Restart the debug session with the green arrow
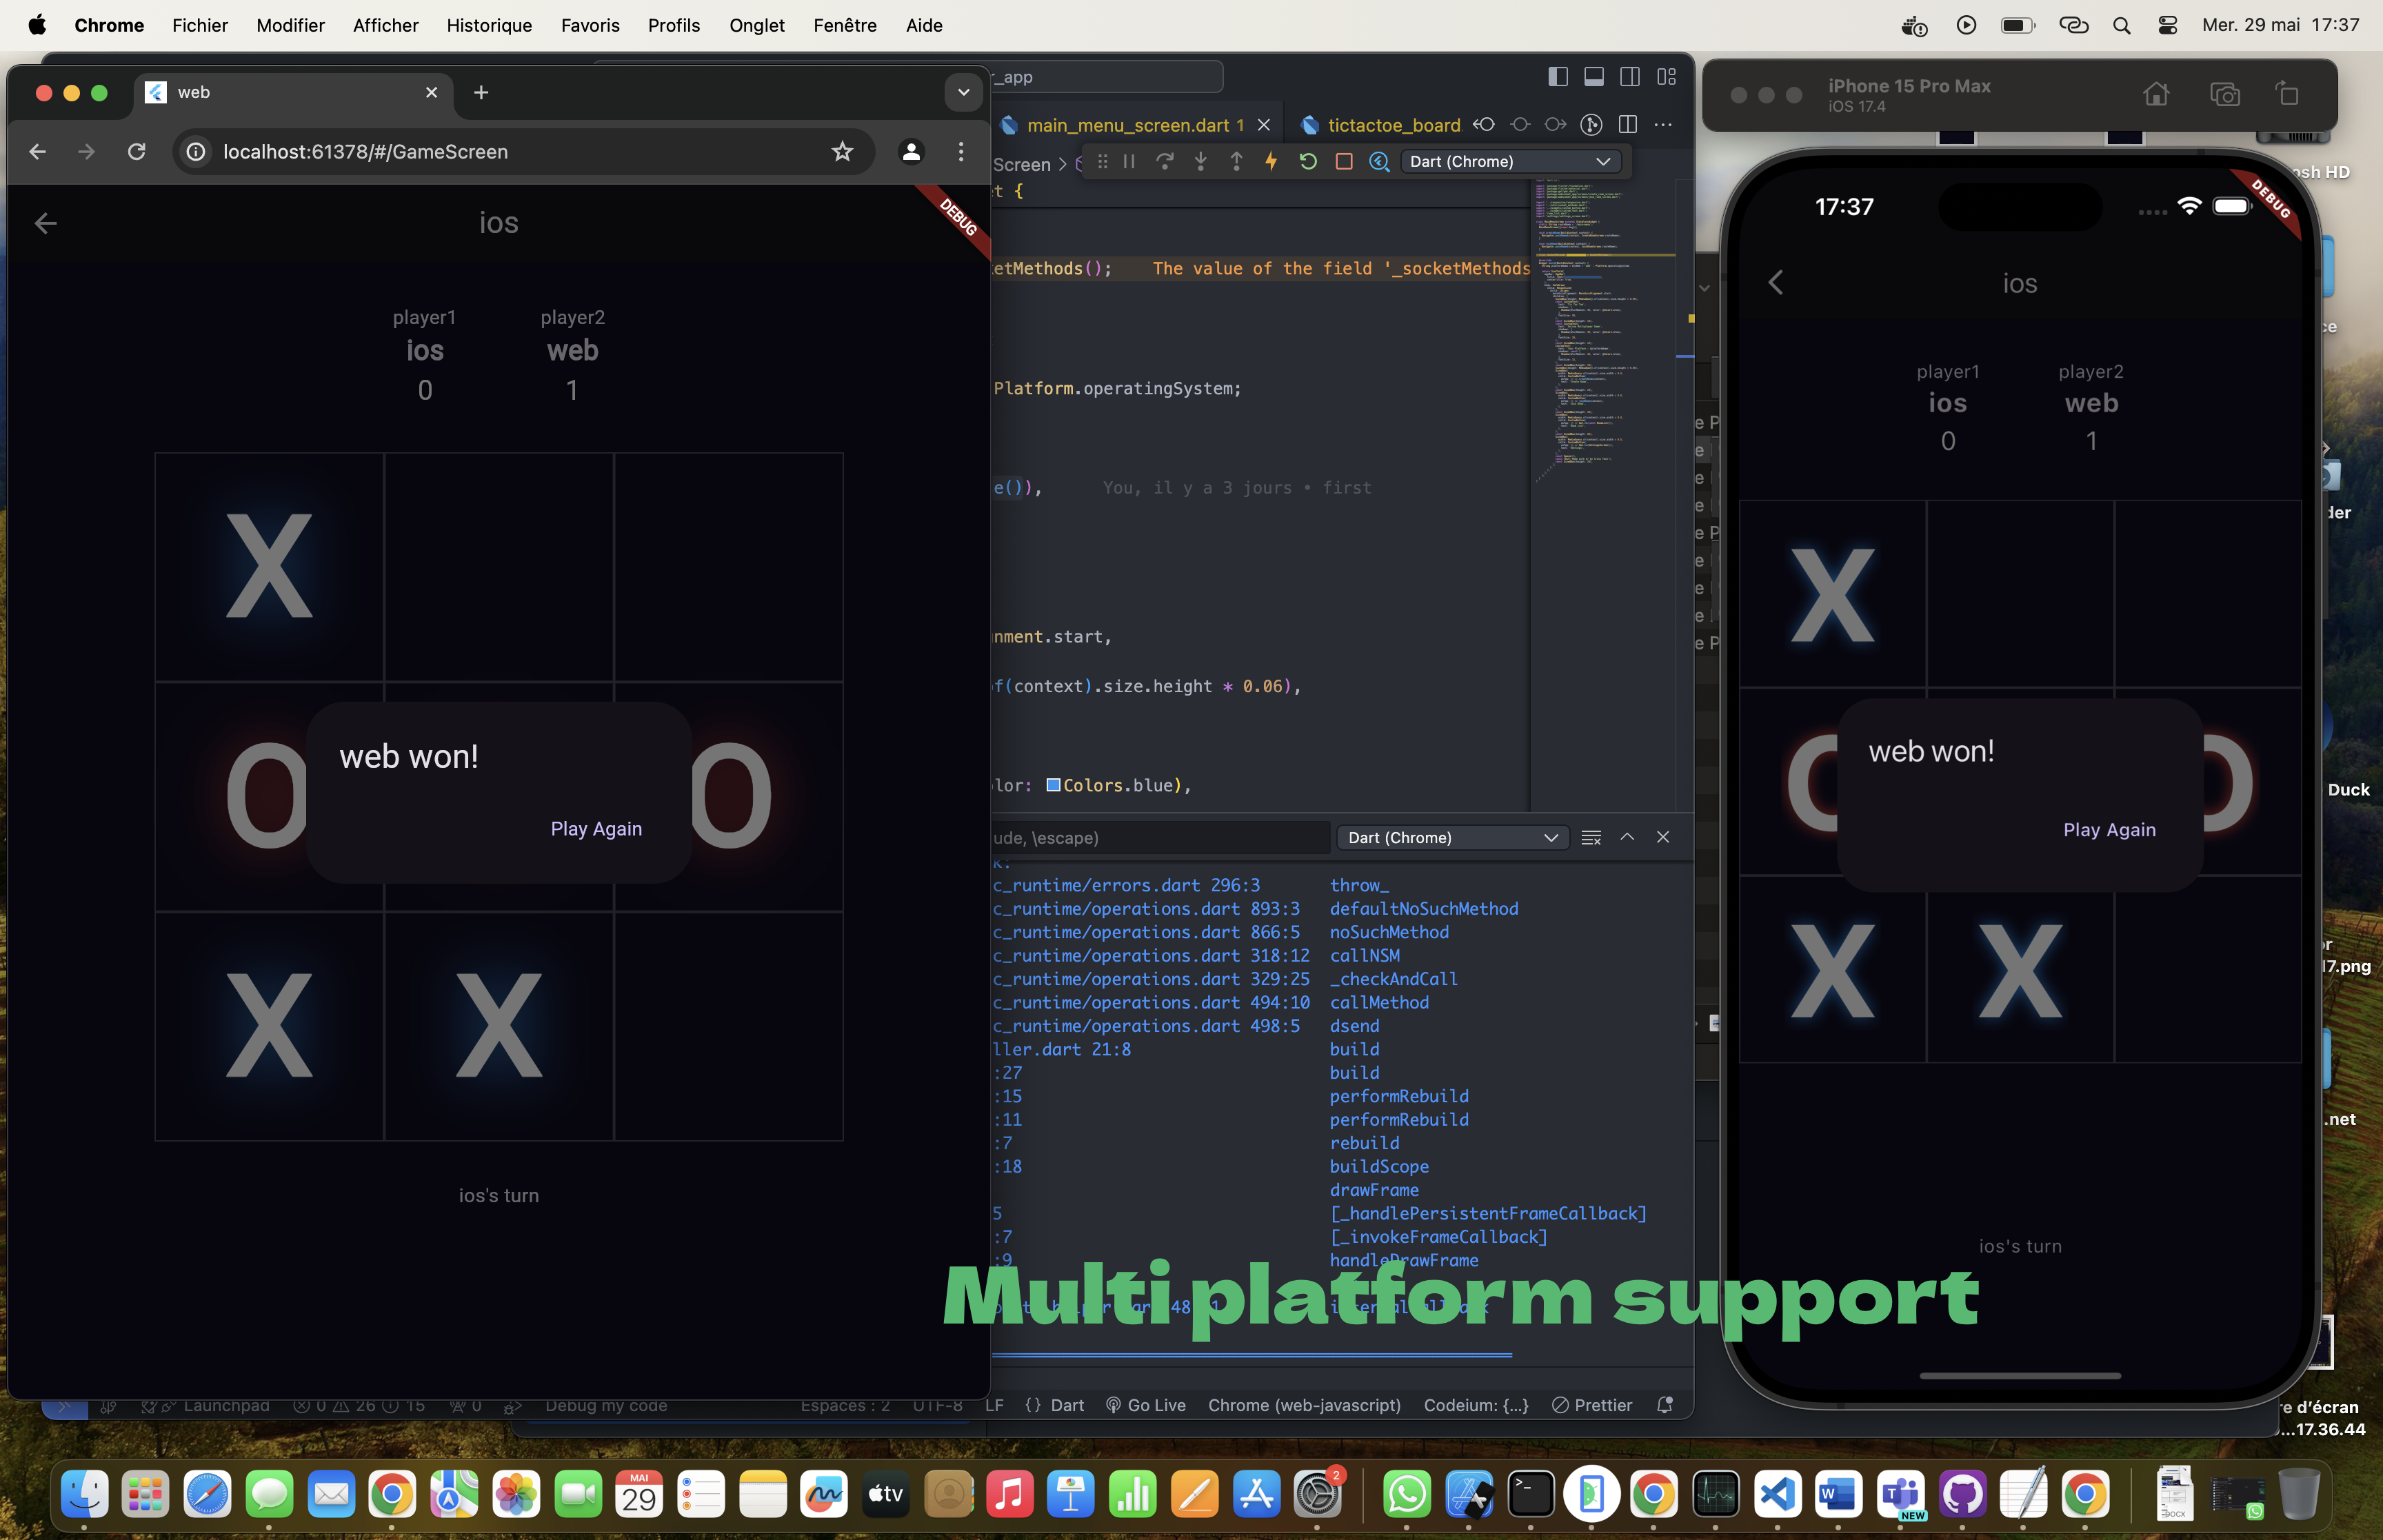 coord(1307,161)
